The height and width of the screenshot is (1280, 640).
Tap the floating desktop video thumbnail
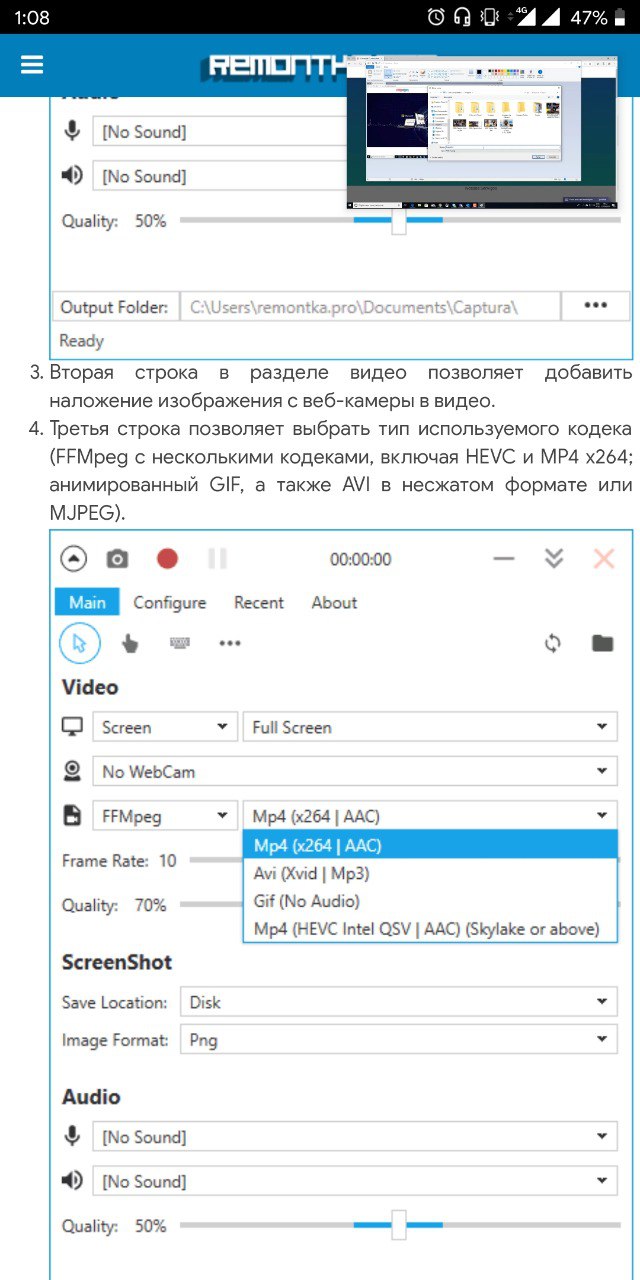[x=480, y=134]
